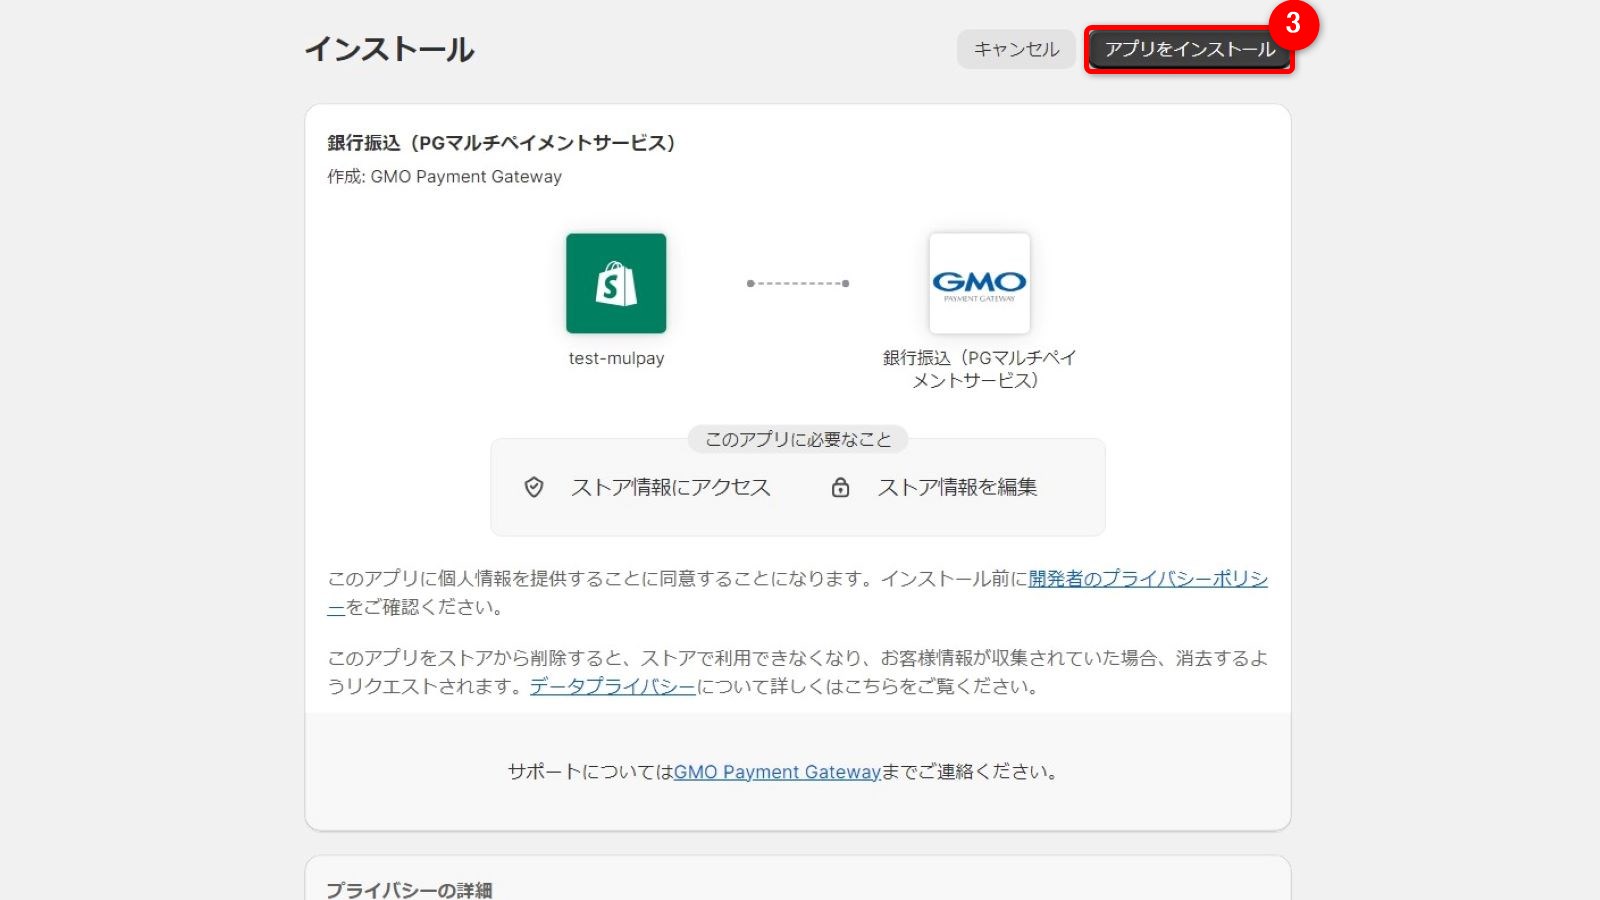Click アプリをインストール to install the app
Screen dimensions: 1600x900
pyautogui.click(x=1189, y=46)
